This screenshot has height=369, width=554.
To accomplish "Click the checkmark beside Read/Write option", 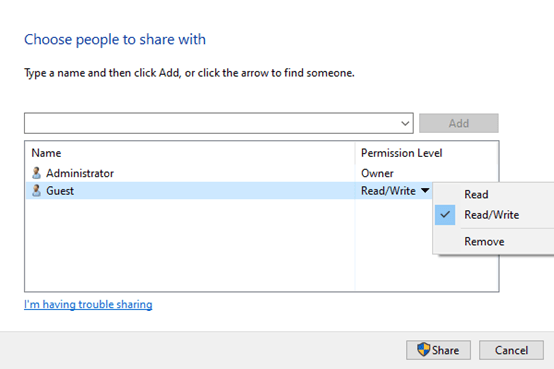I will pyautogui.click(x=445, y=215).
